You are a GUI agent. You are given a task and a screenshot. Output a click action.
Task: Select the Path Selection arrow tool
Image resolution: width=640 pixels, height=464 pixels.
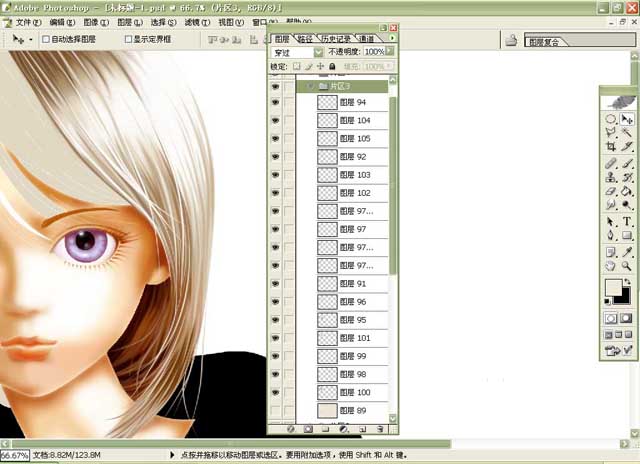click(611, 222)
